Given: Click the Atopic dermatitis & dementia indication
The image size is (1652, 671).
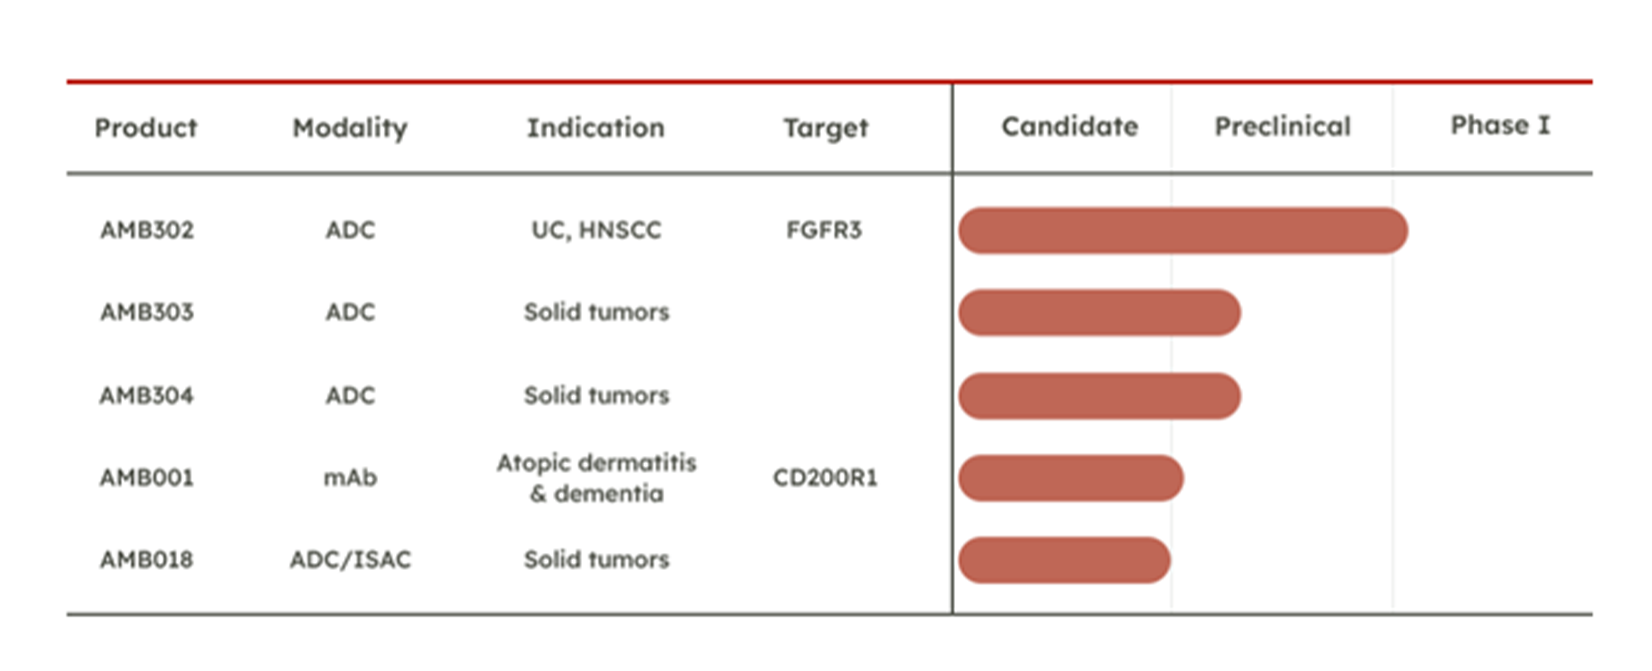Looking at the screenshot, I should 597,478.
